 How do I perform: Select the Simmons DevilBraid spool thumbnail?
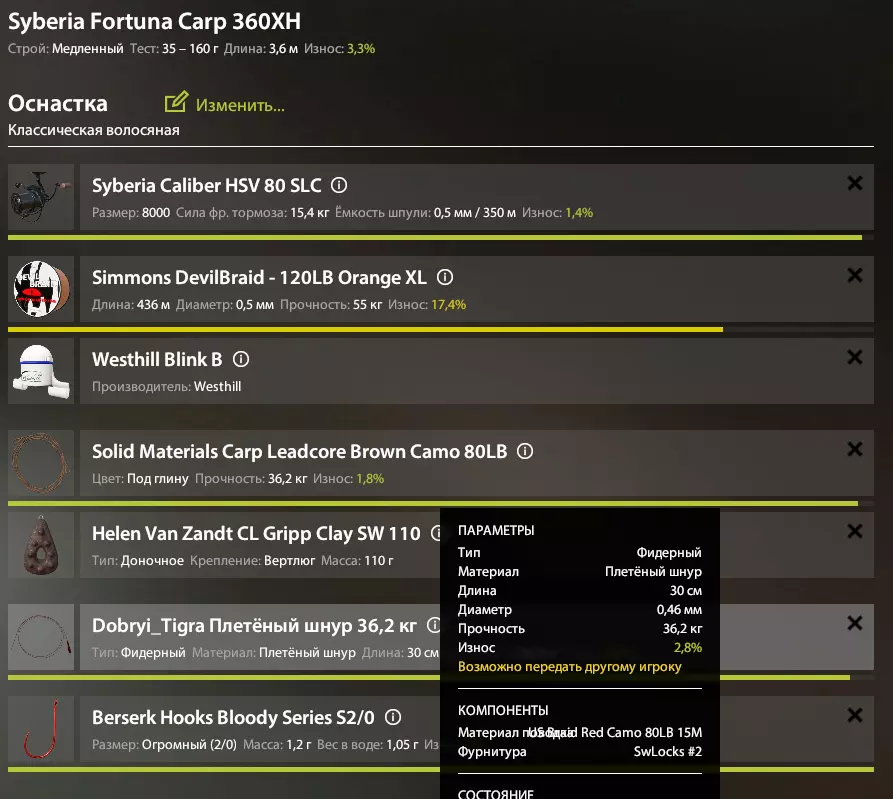(41, 289)
